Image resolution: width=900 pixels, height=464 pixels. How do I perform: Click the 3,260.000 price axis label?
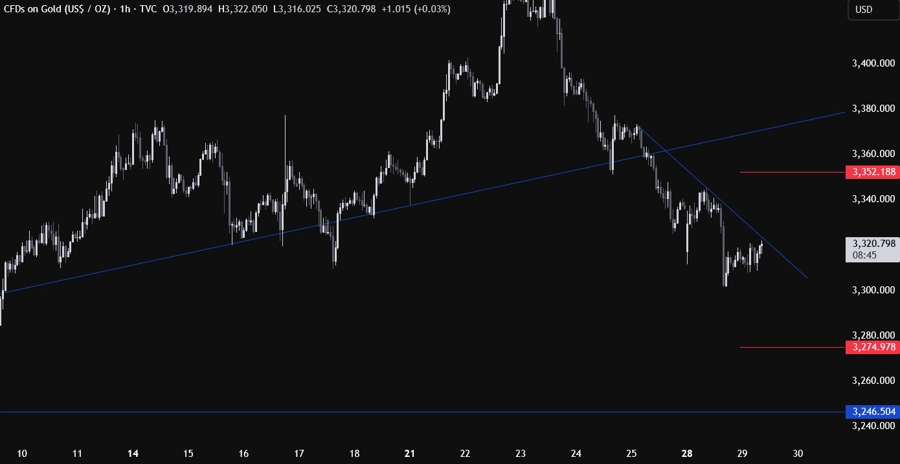pyautogui.click(x=874, y=380)
